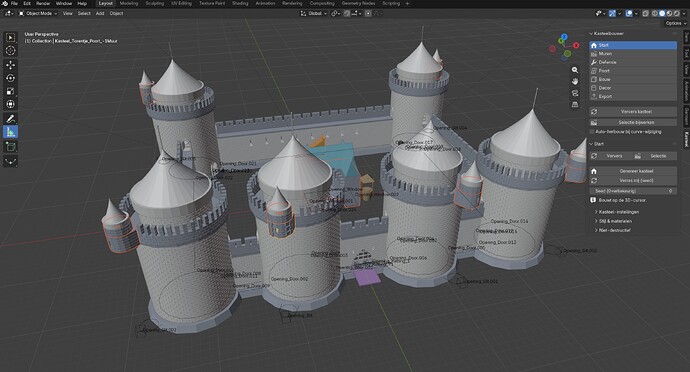The image size is (690, 372).
Task: Open the Options dropdown
Action: (675, 23)
